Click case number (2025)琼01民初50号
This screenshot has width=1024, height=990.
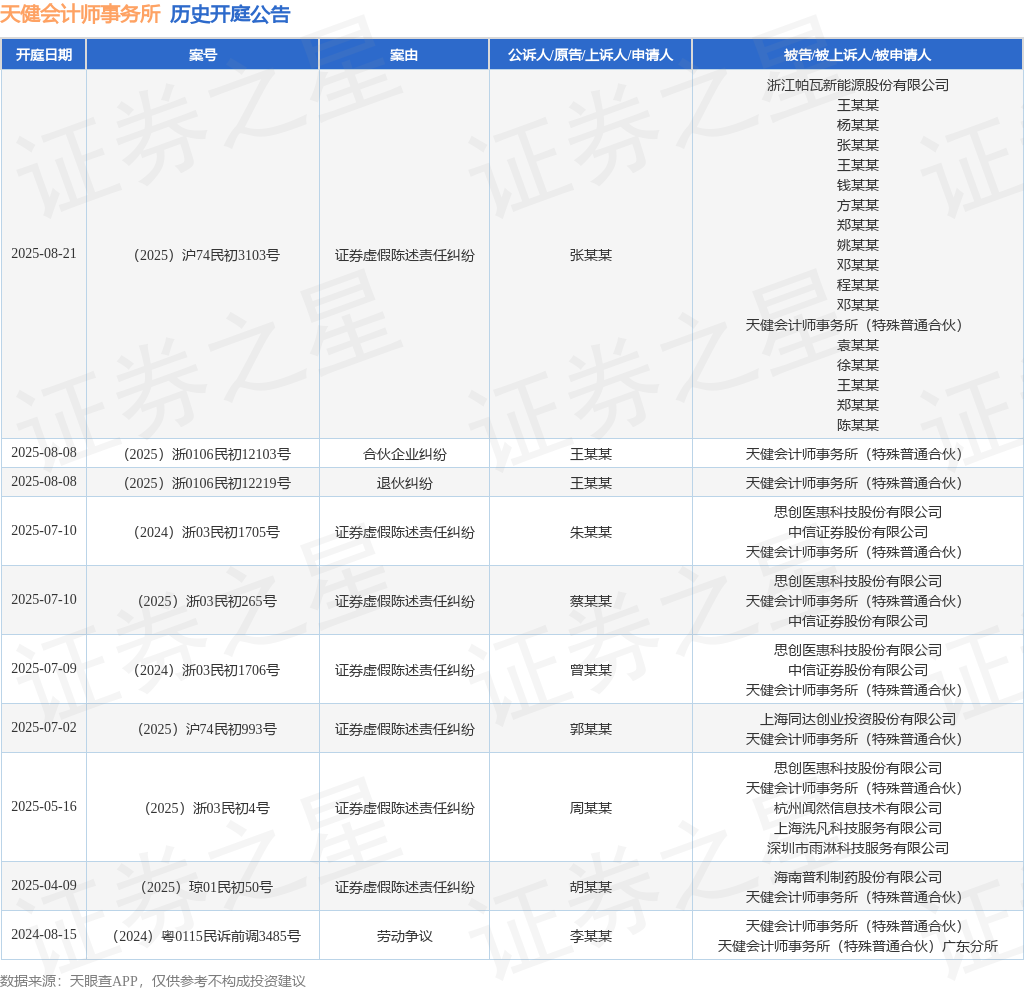pyautogui.click(x=206, y=887)
